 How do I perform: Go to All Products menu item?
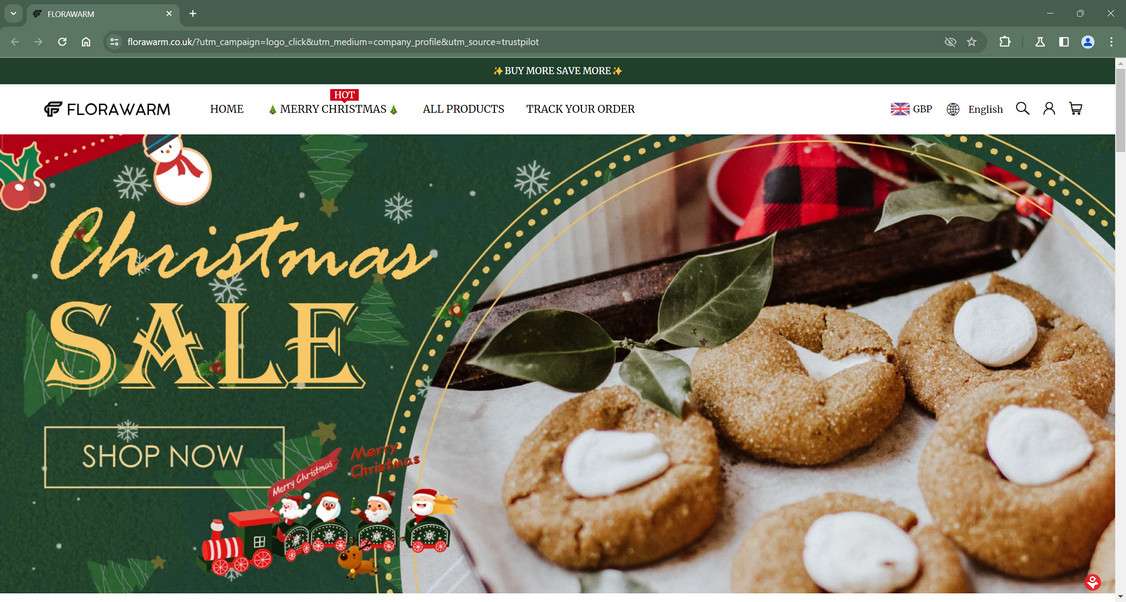click(x=463, y=109)
